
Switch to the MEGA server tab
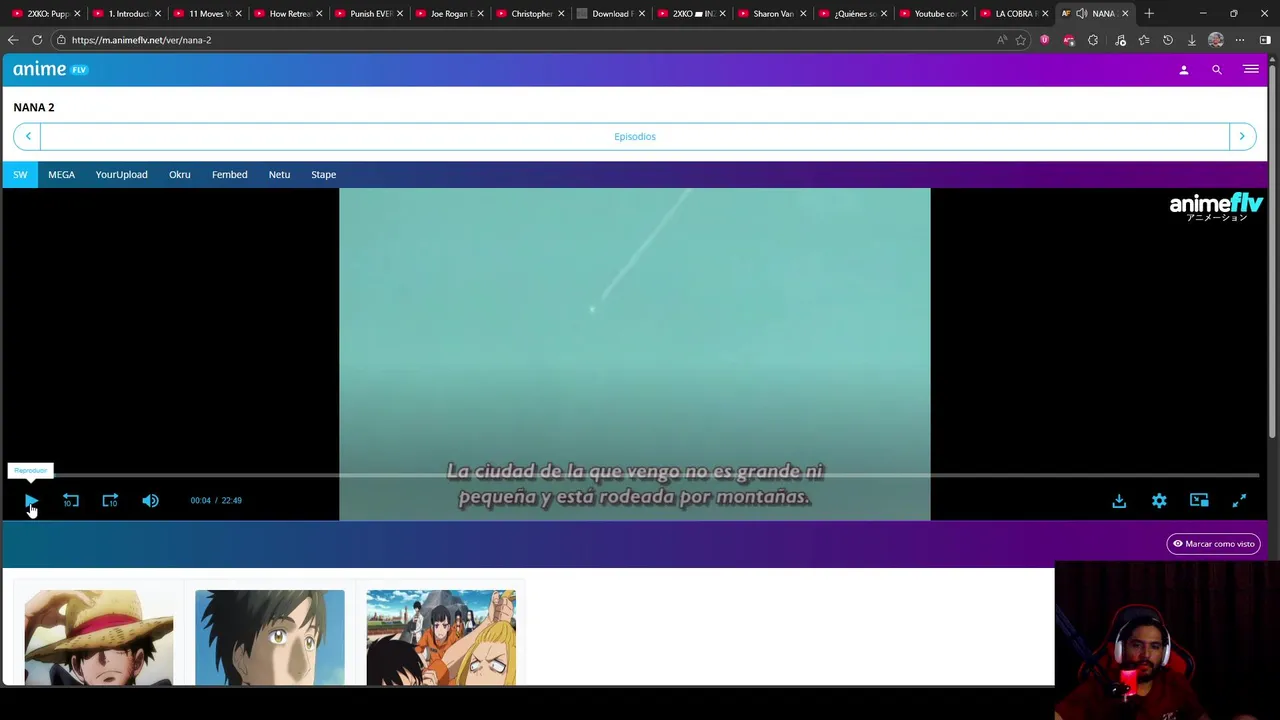pyautogui.click(x=61, y=174)
